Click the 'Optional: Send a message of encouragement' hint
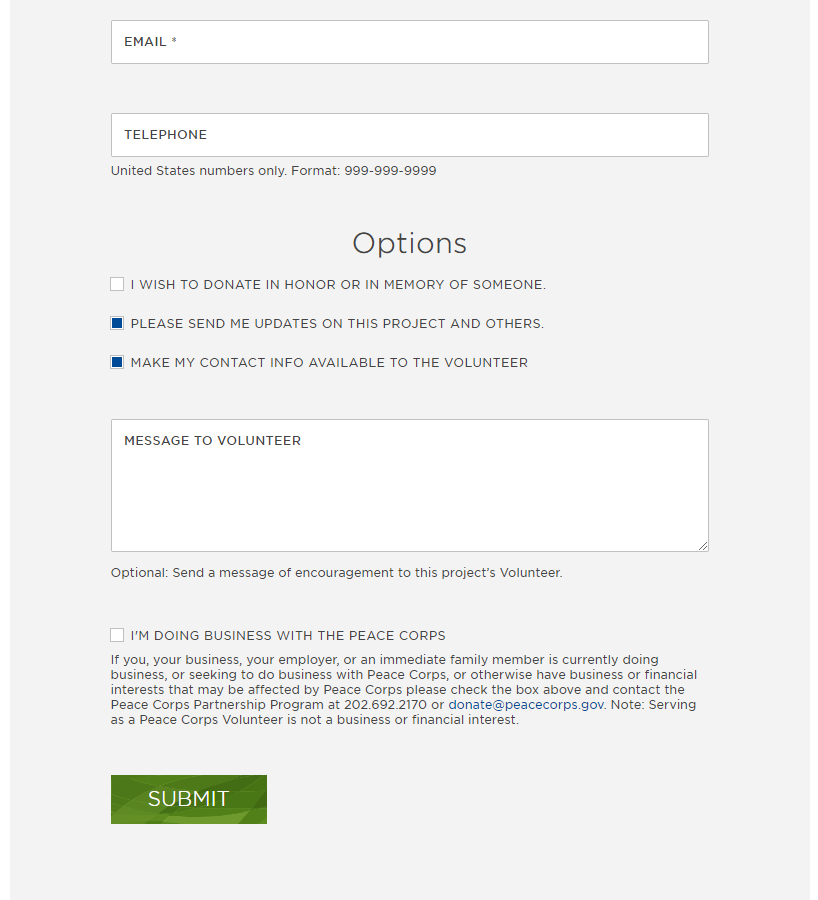Viewport: 818px width, 900px height. [x=336, y=574]
